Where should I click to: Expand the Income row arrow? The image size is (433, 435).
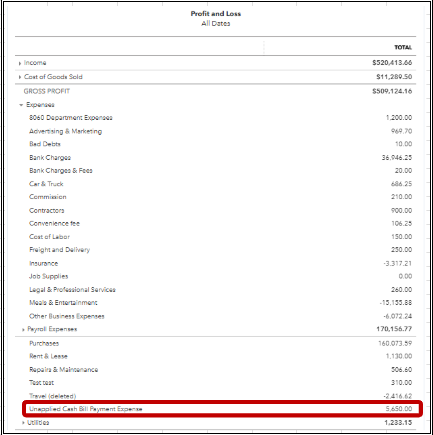[x=20, y=63]
